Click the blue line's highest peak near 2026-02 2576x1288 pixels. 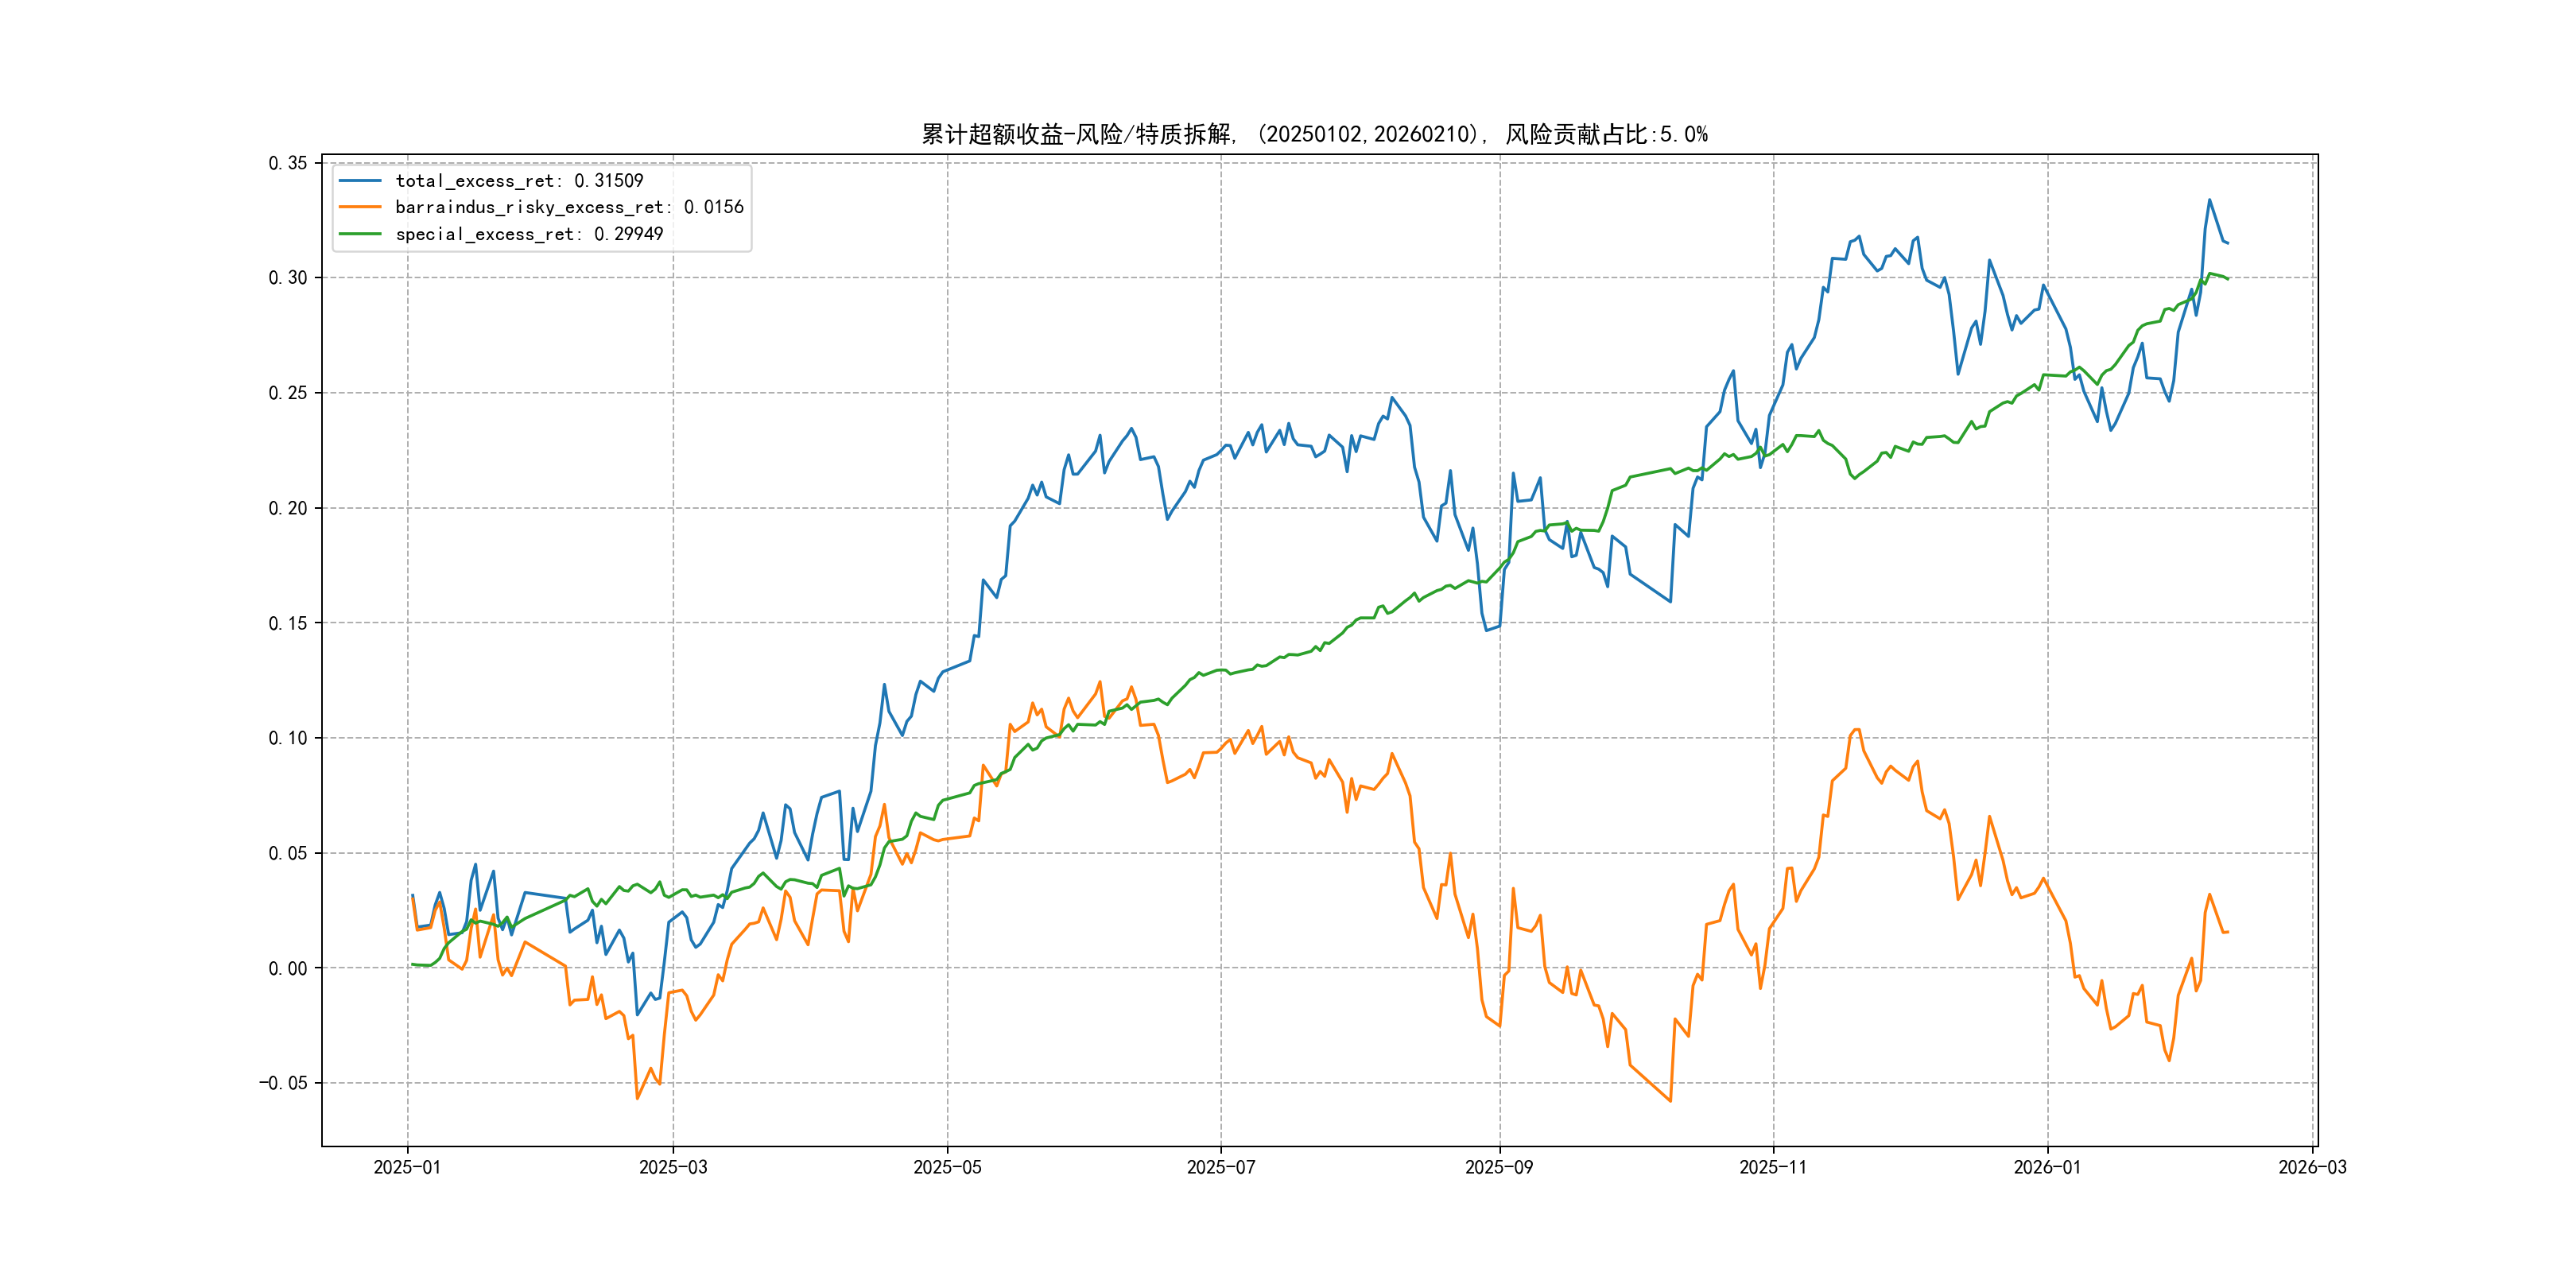(2209, 200)
